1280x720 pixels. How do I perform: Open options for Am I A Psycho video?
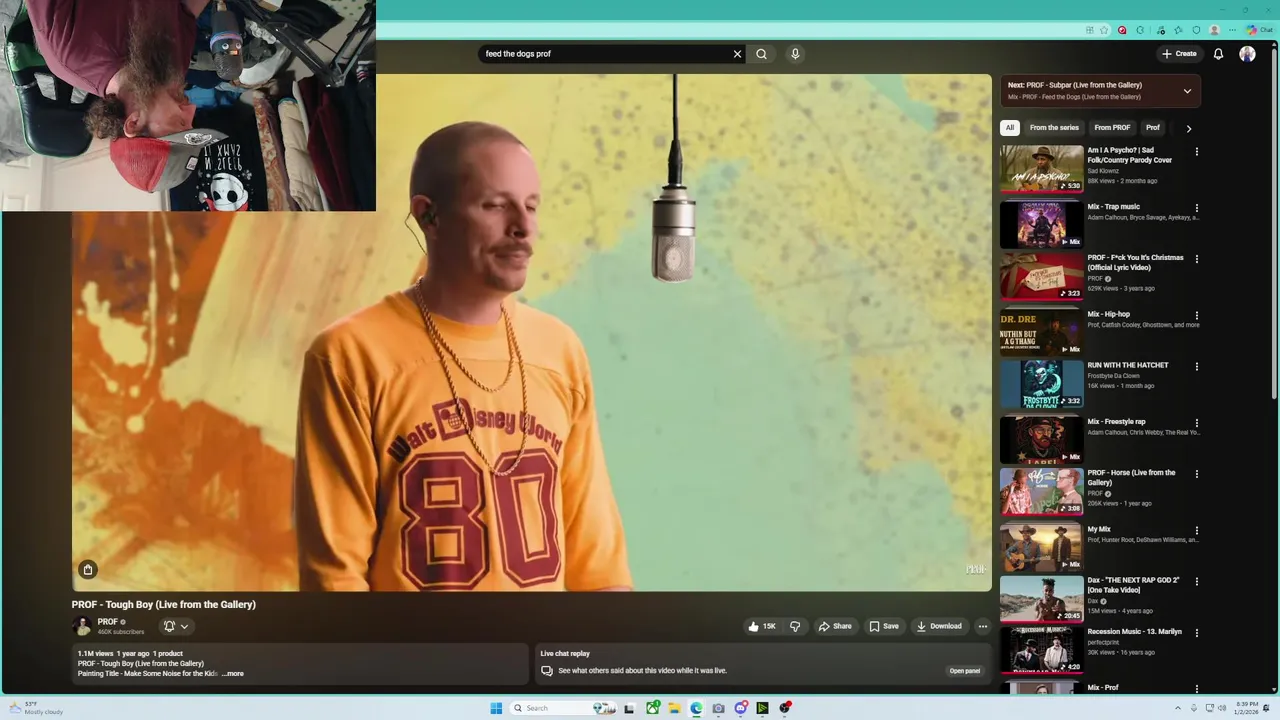pos(1197,152)
